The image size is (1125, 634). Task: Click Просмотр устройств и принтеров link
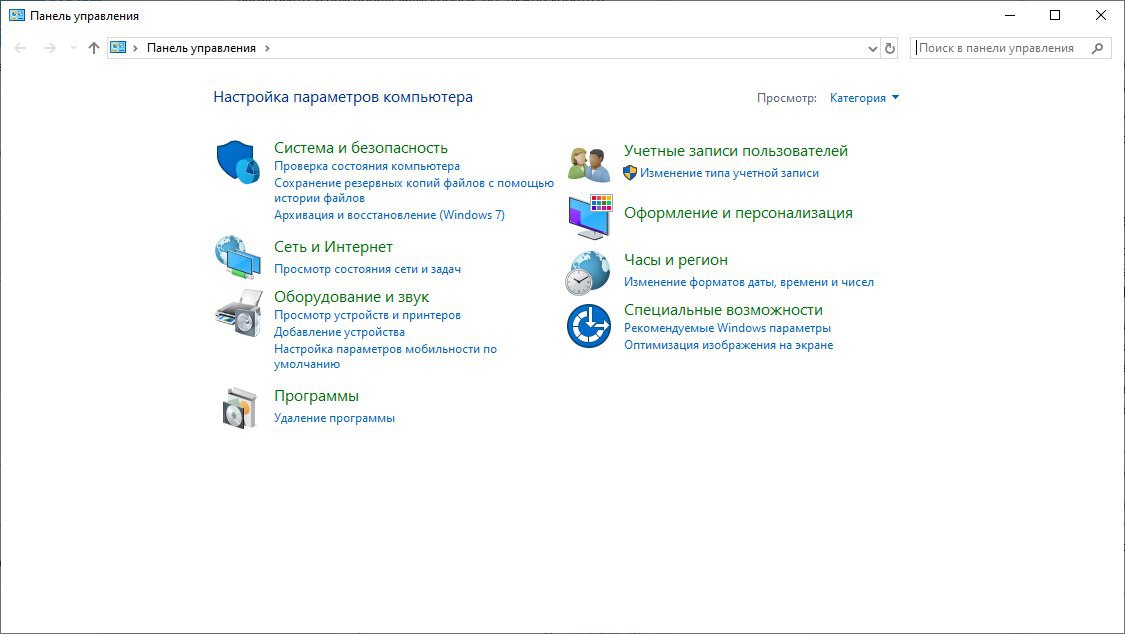pyautogui.click(x=367, y=315)
